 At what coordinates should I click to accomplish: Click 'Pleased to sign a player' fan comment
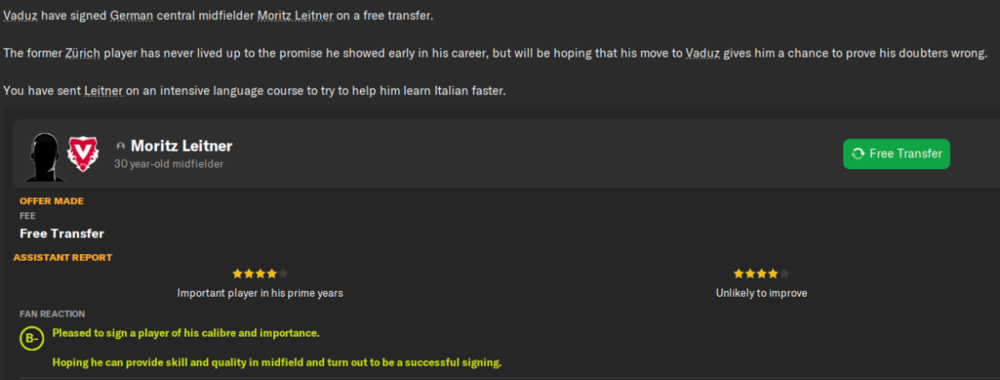pos(186,333)
